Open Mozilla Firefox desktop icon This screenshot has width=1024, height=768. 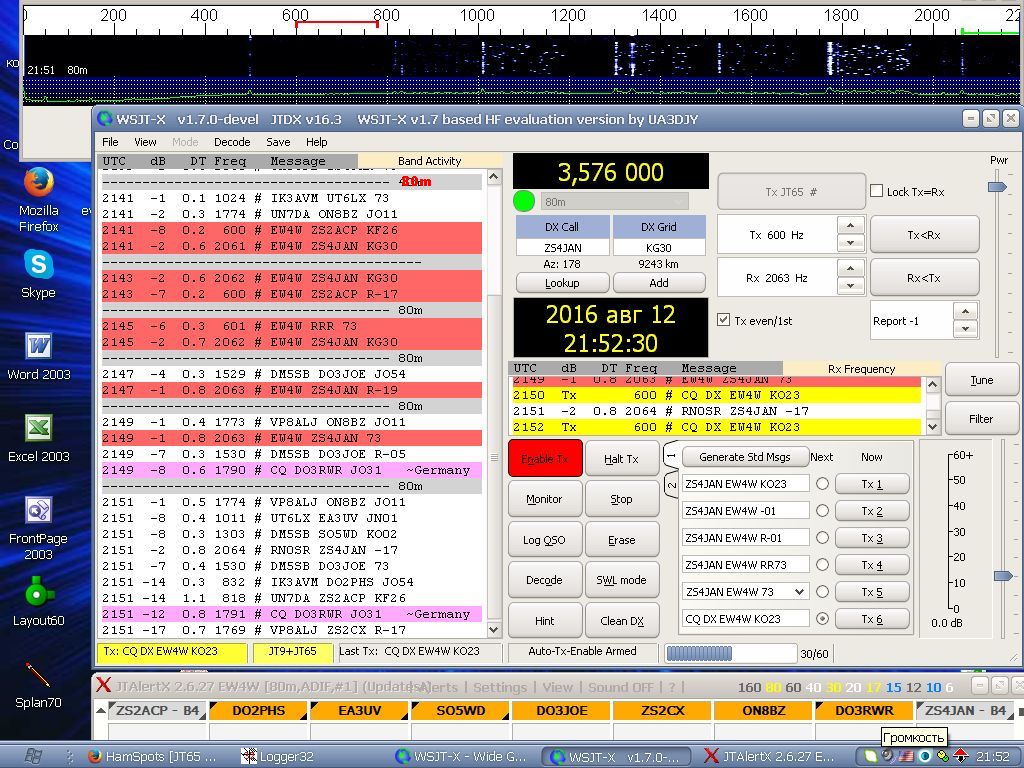(x=39, y=183)
